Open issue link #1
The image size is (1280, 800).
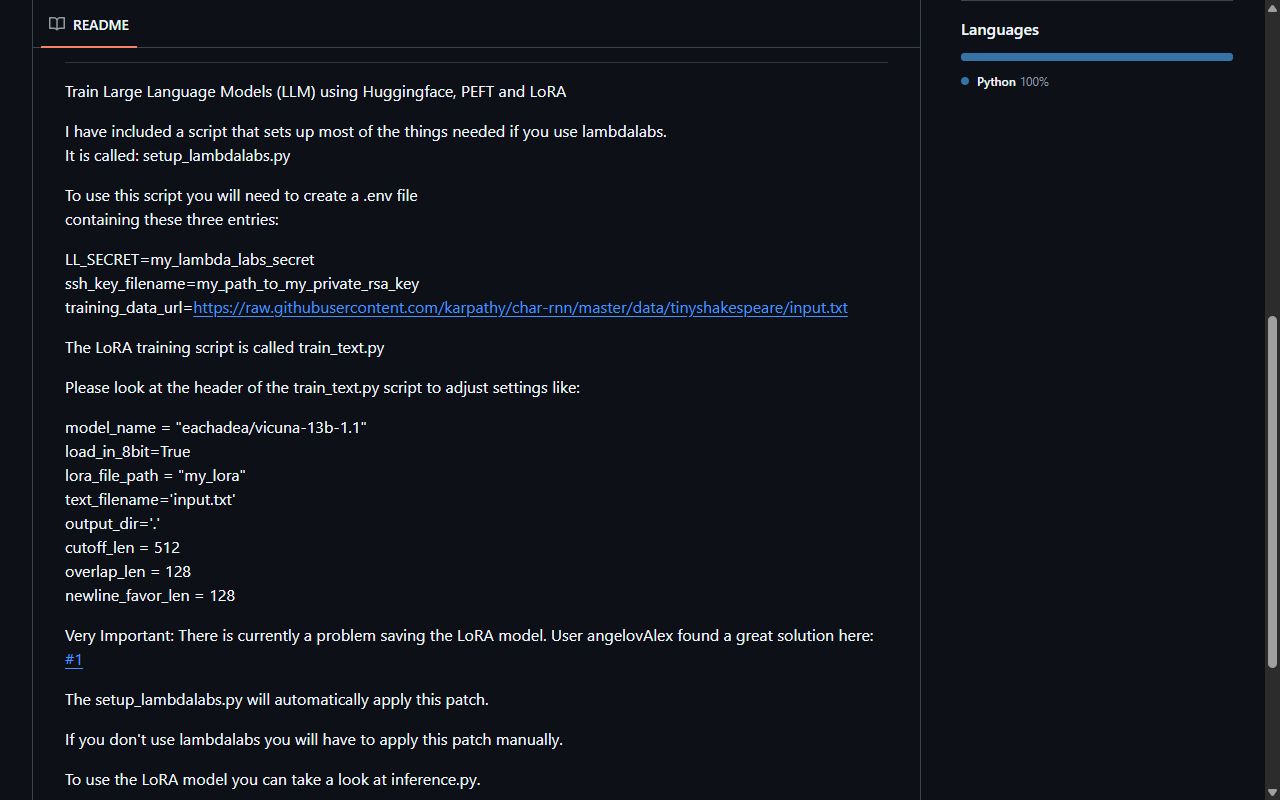(74, 659)
